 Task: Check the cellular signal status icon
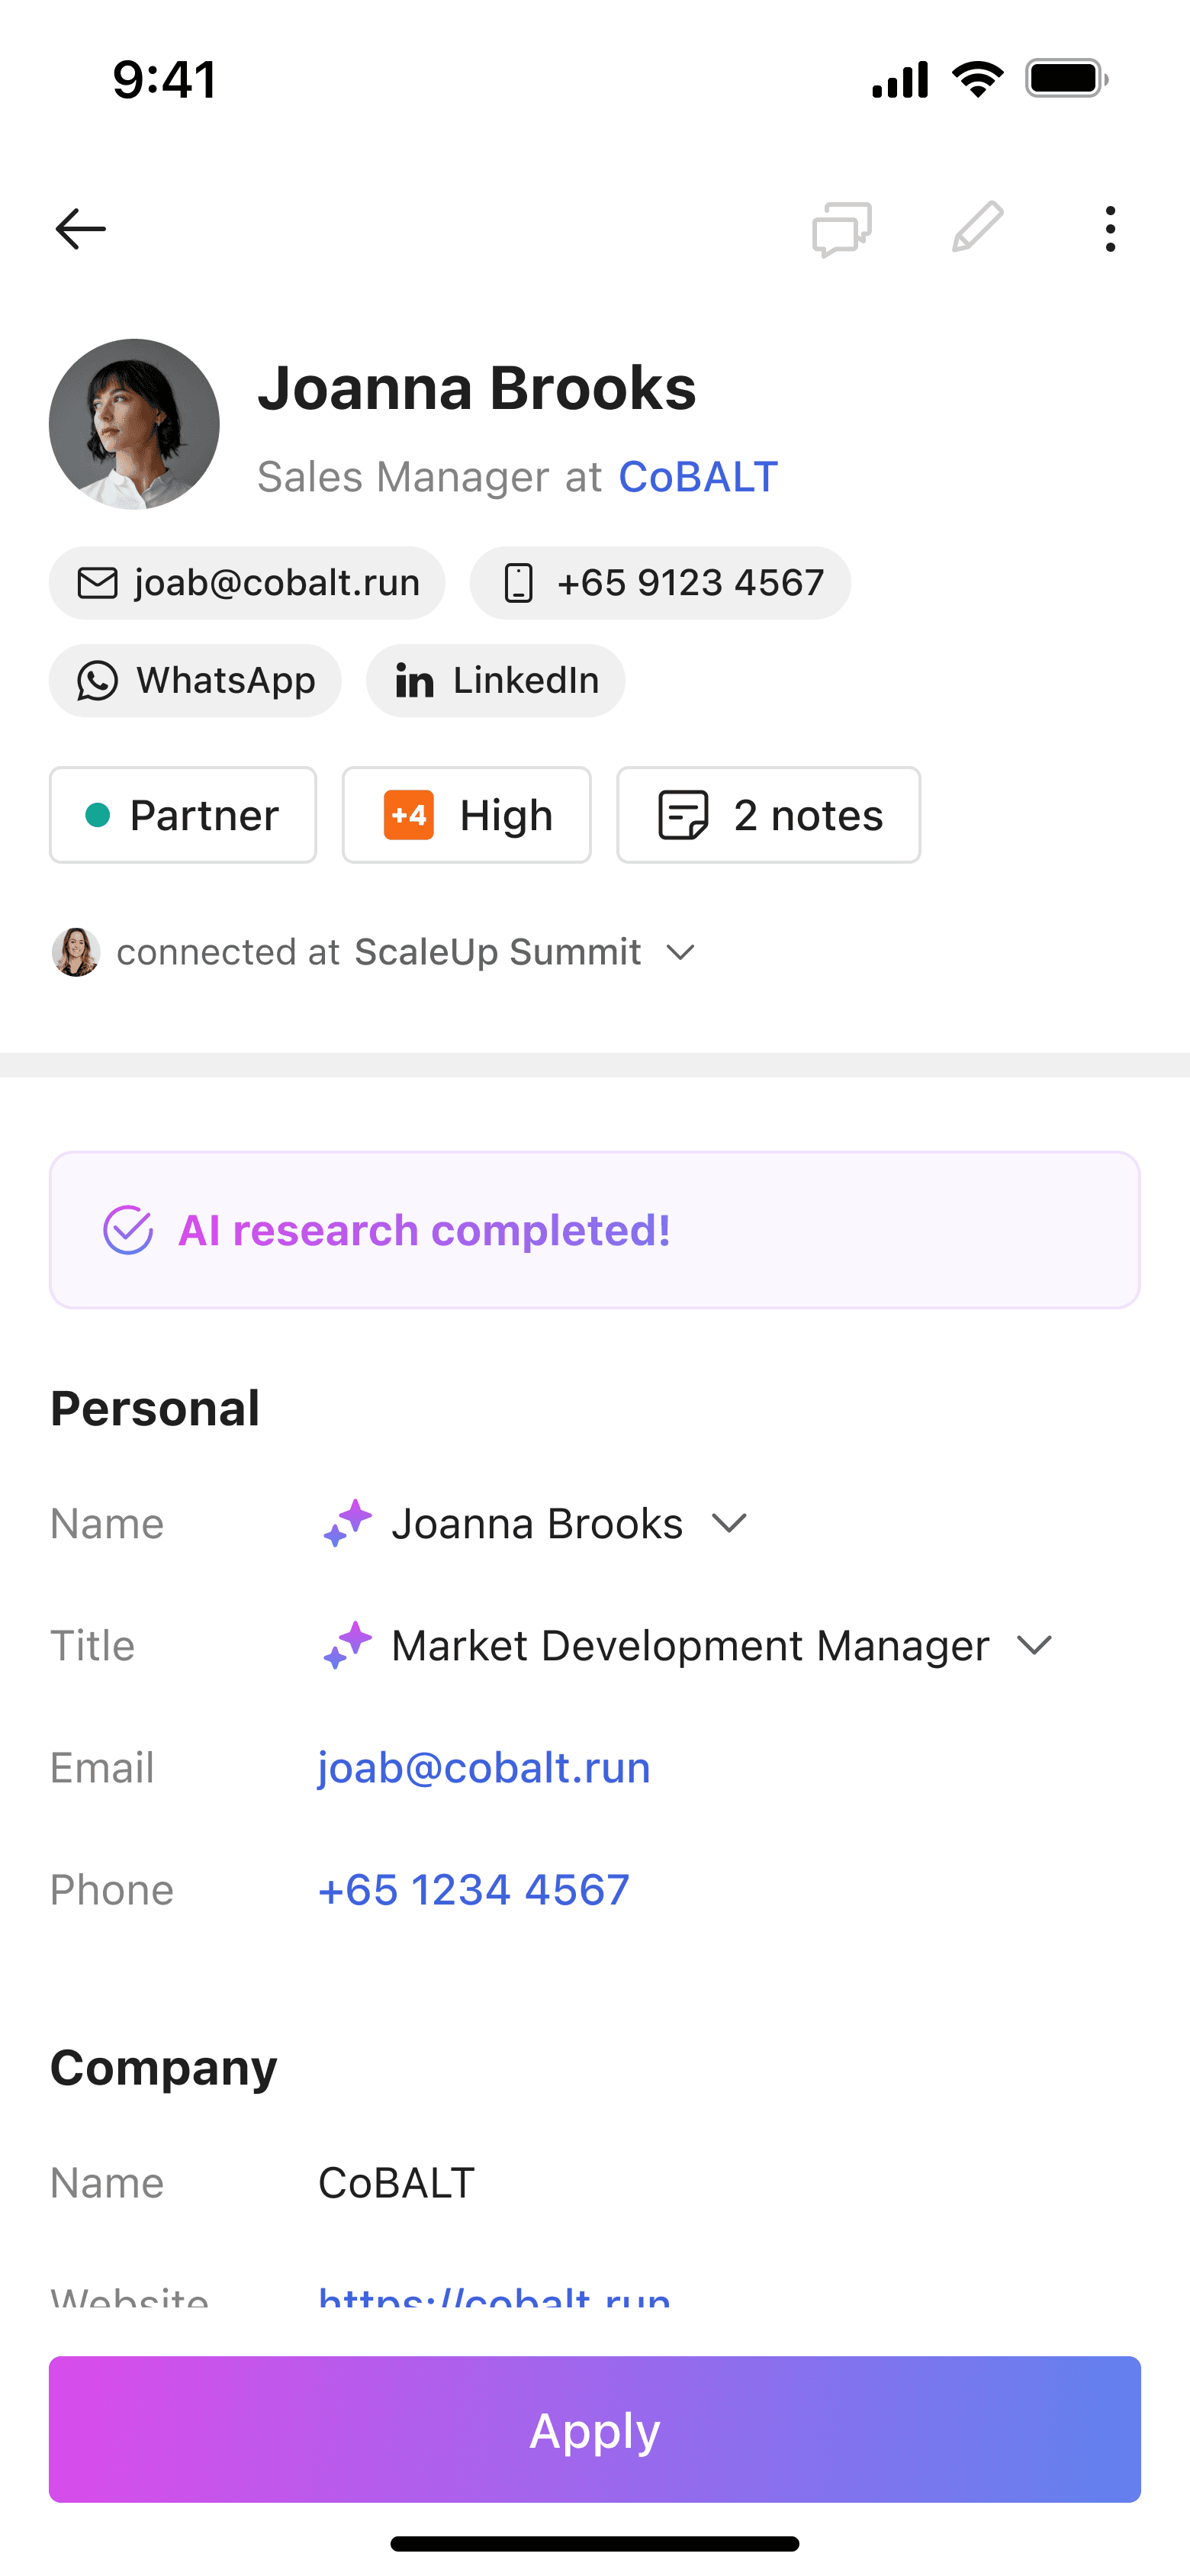point(900,79)
